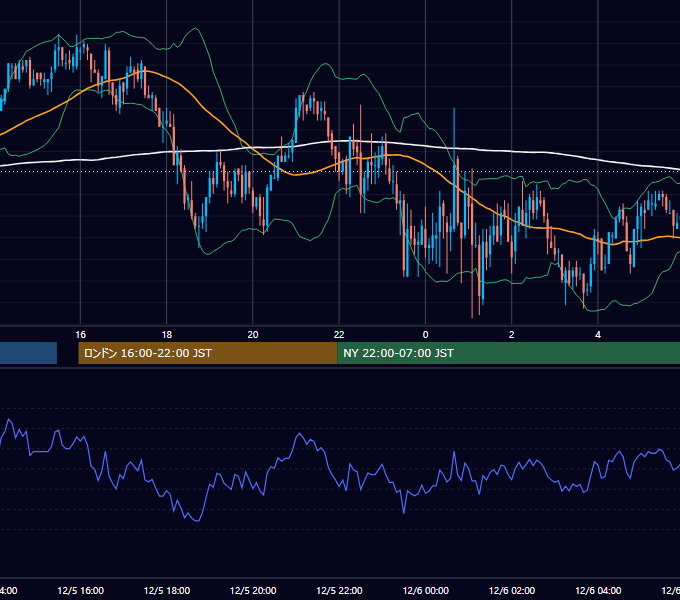Select the NY 22:00-07:00 JST session bar
This screenshot has height=600, width=680.
click(x=508, y=353)
